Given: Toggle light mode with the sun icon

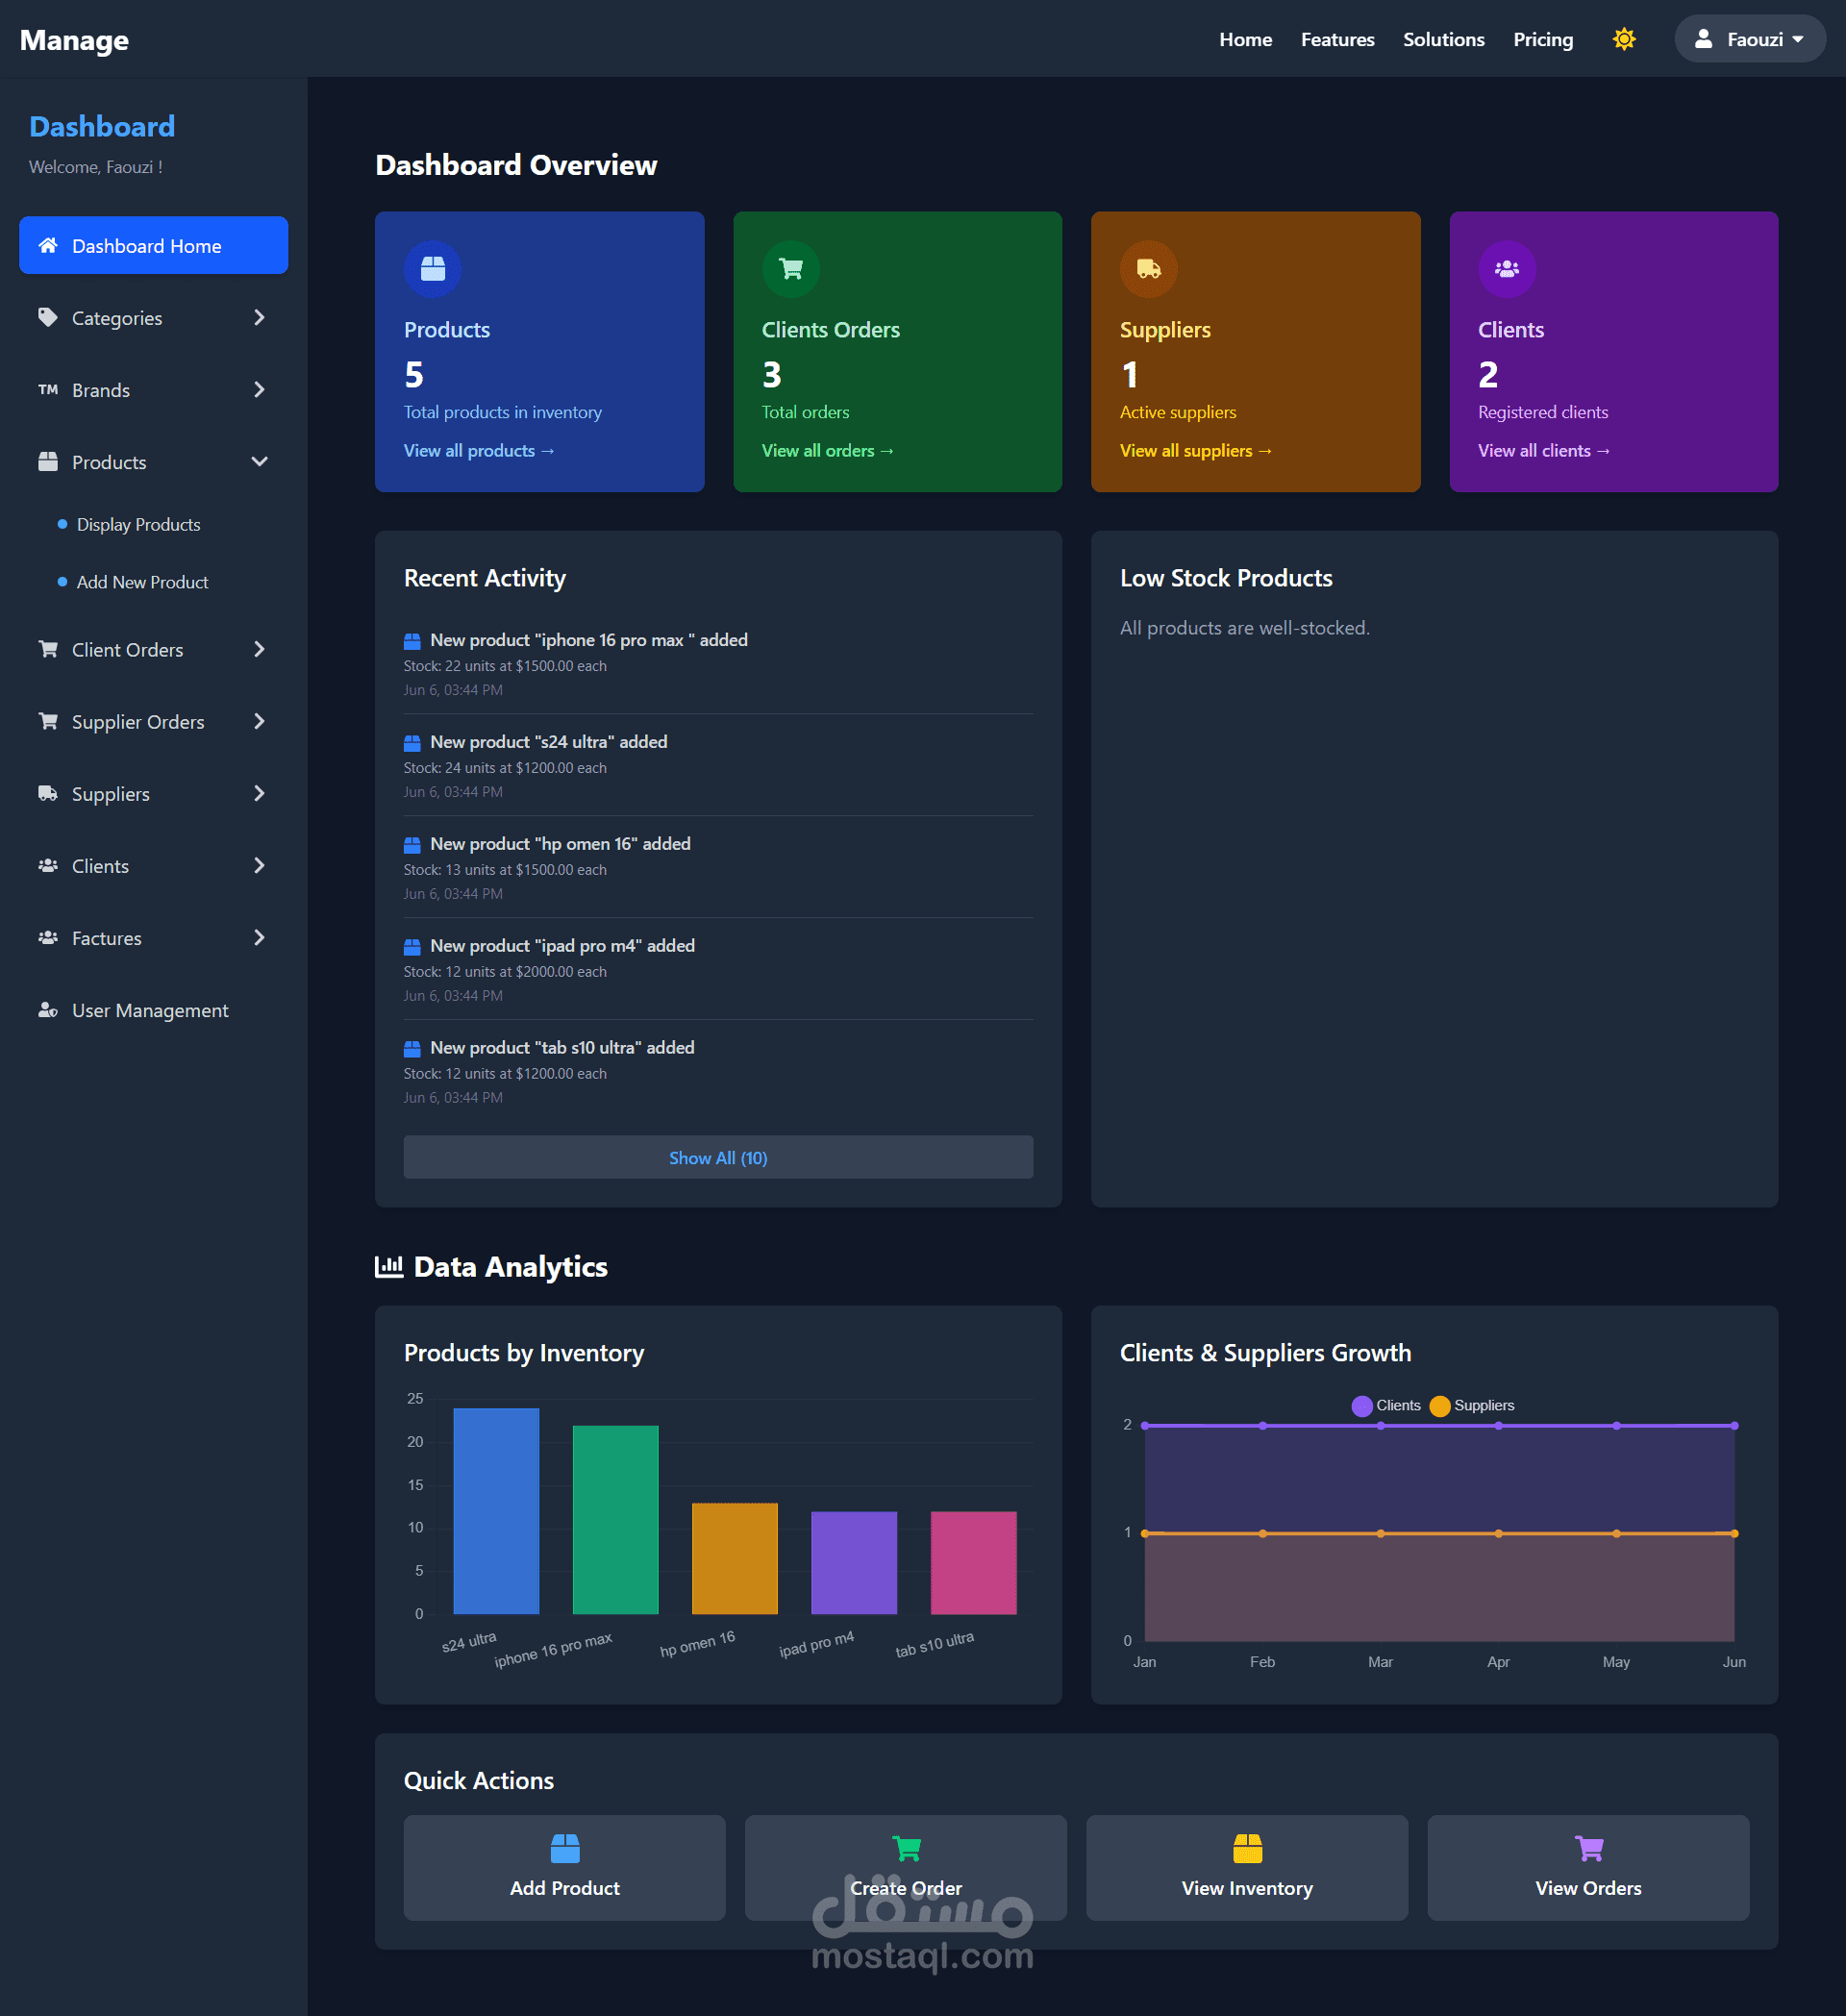Looking at the screenshot, I should point(1624,39).
